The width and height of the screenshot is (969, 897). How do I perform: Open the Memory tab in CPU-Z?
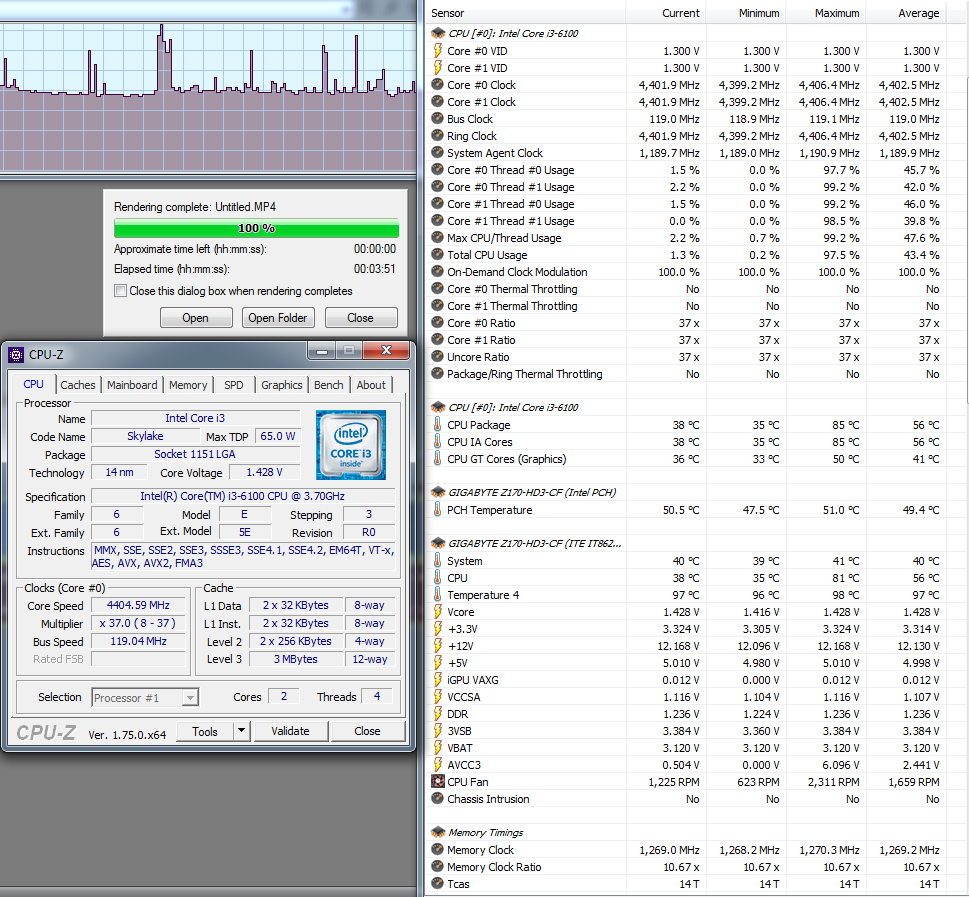(188, 385)
